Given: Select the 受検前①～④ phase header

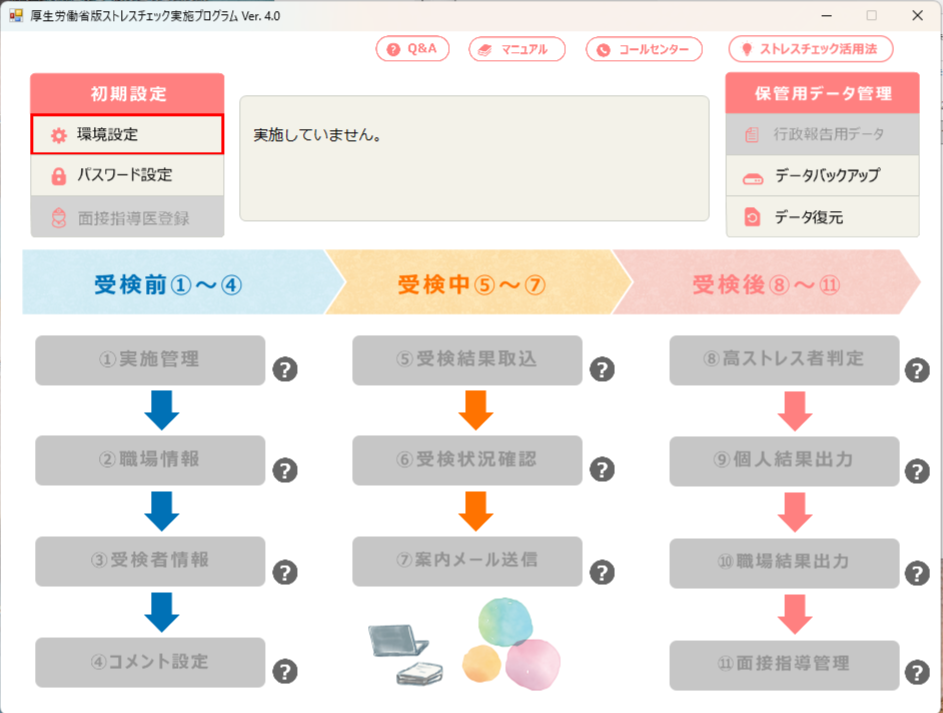Looking at the screenshot, I should 170,284.
